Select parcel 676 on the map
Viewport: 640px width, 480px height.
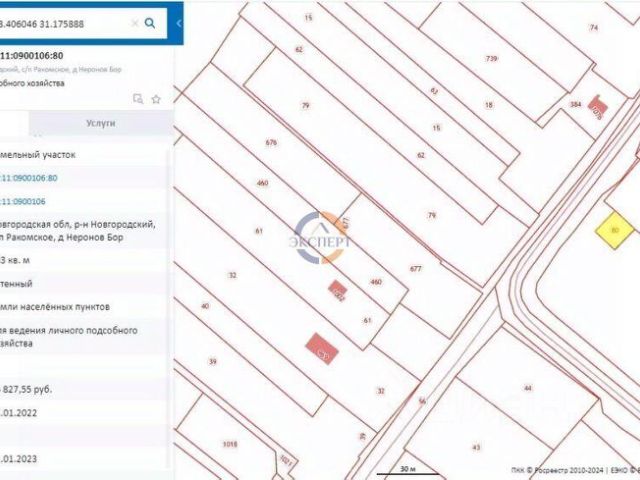coord(271,142)
